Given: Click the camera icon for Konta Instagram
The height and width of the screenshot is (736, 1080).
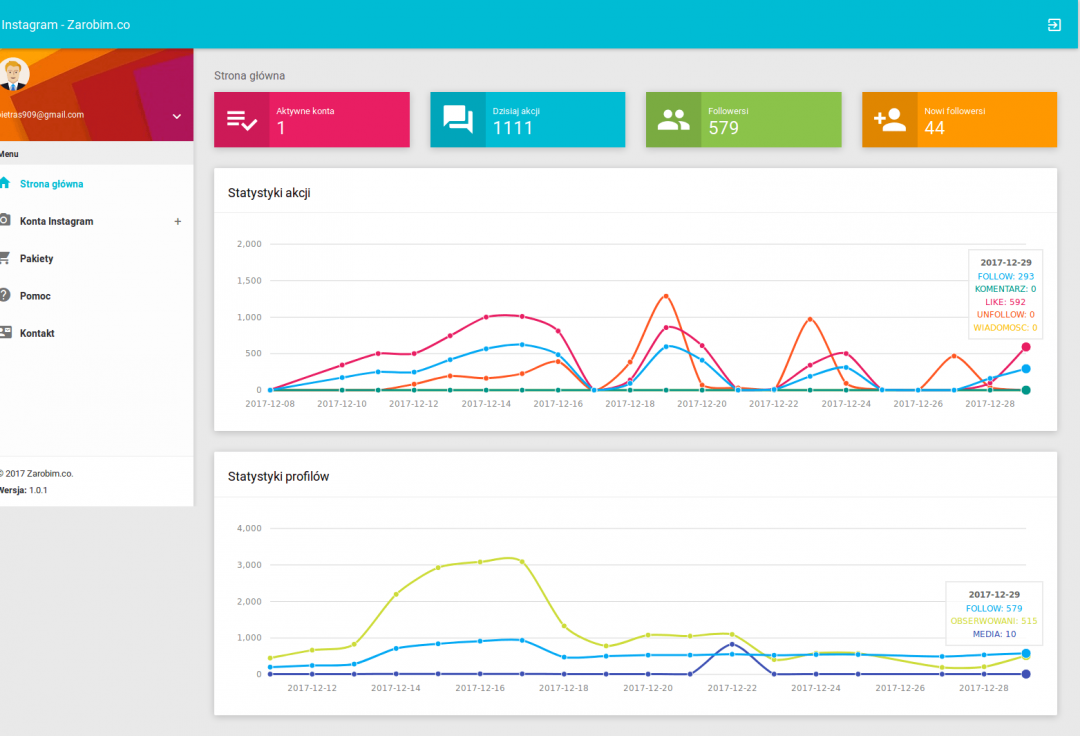Looking at the screenshot, I should click(5, 220).
